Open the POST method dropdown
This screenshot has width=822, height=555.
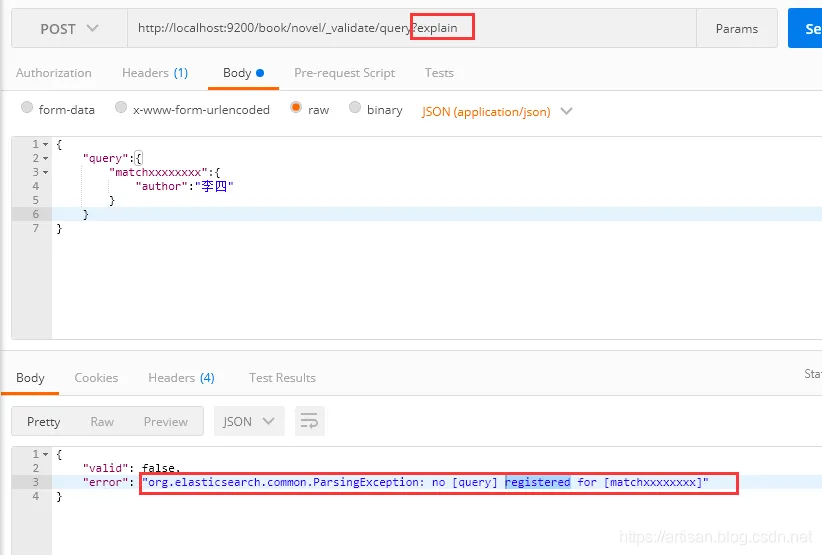pos(69,28)
